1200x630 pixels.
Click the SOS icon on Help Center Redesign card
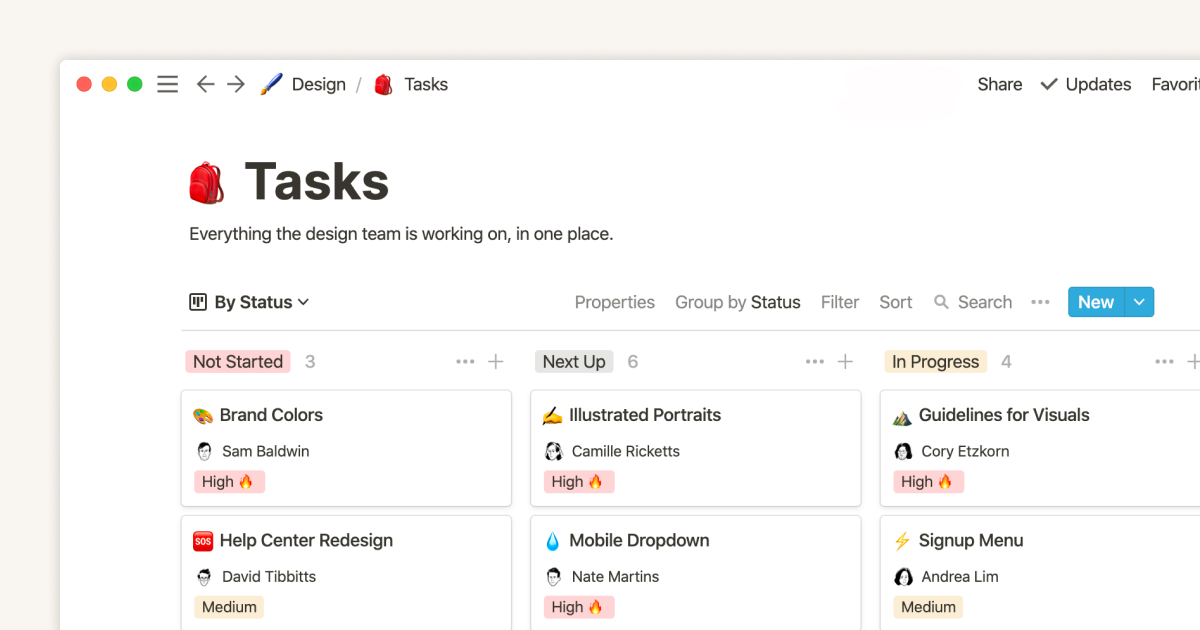tap(203, 540)
